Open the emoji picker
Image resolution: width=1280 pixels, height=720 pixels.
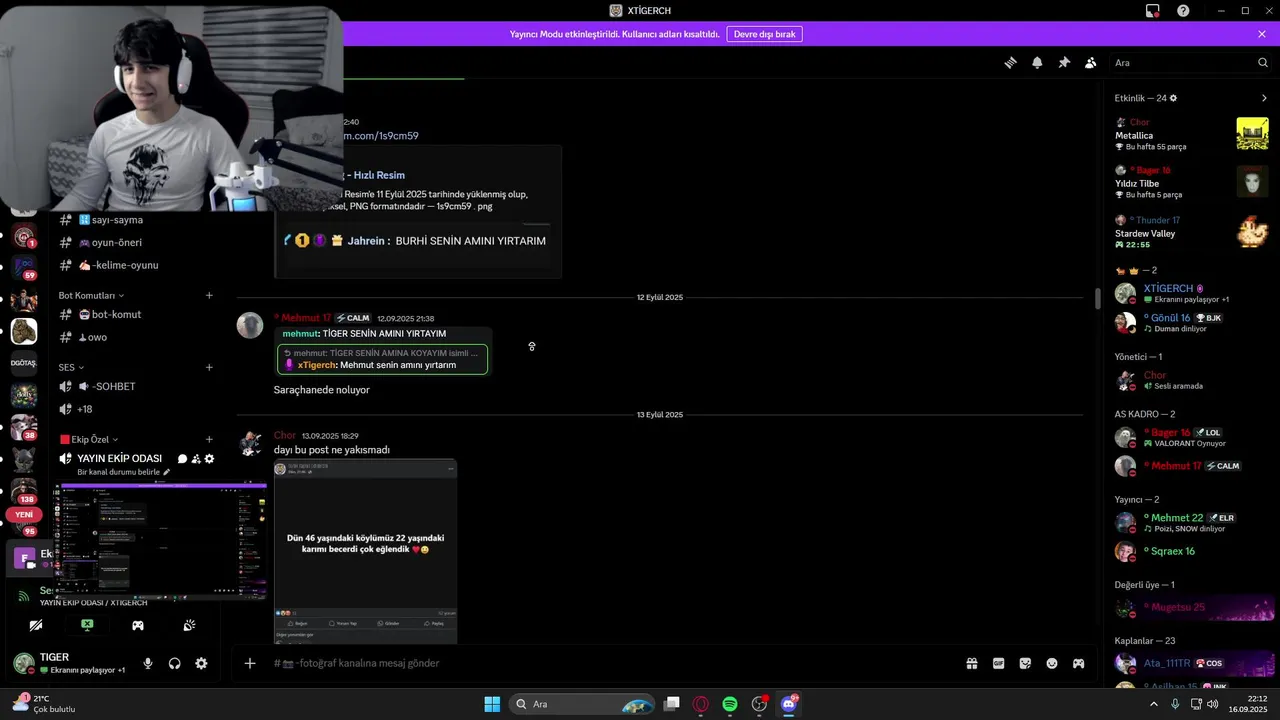[x=1052, y=663]
